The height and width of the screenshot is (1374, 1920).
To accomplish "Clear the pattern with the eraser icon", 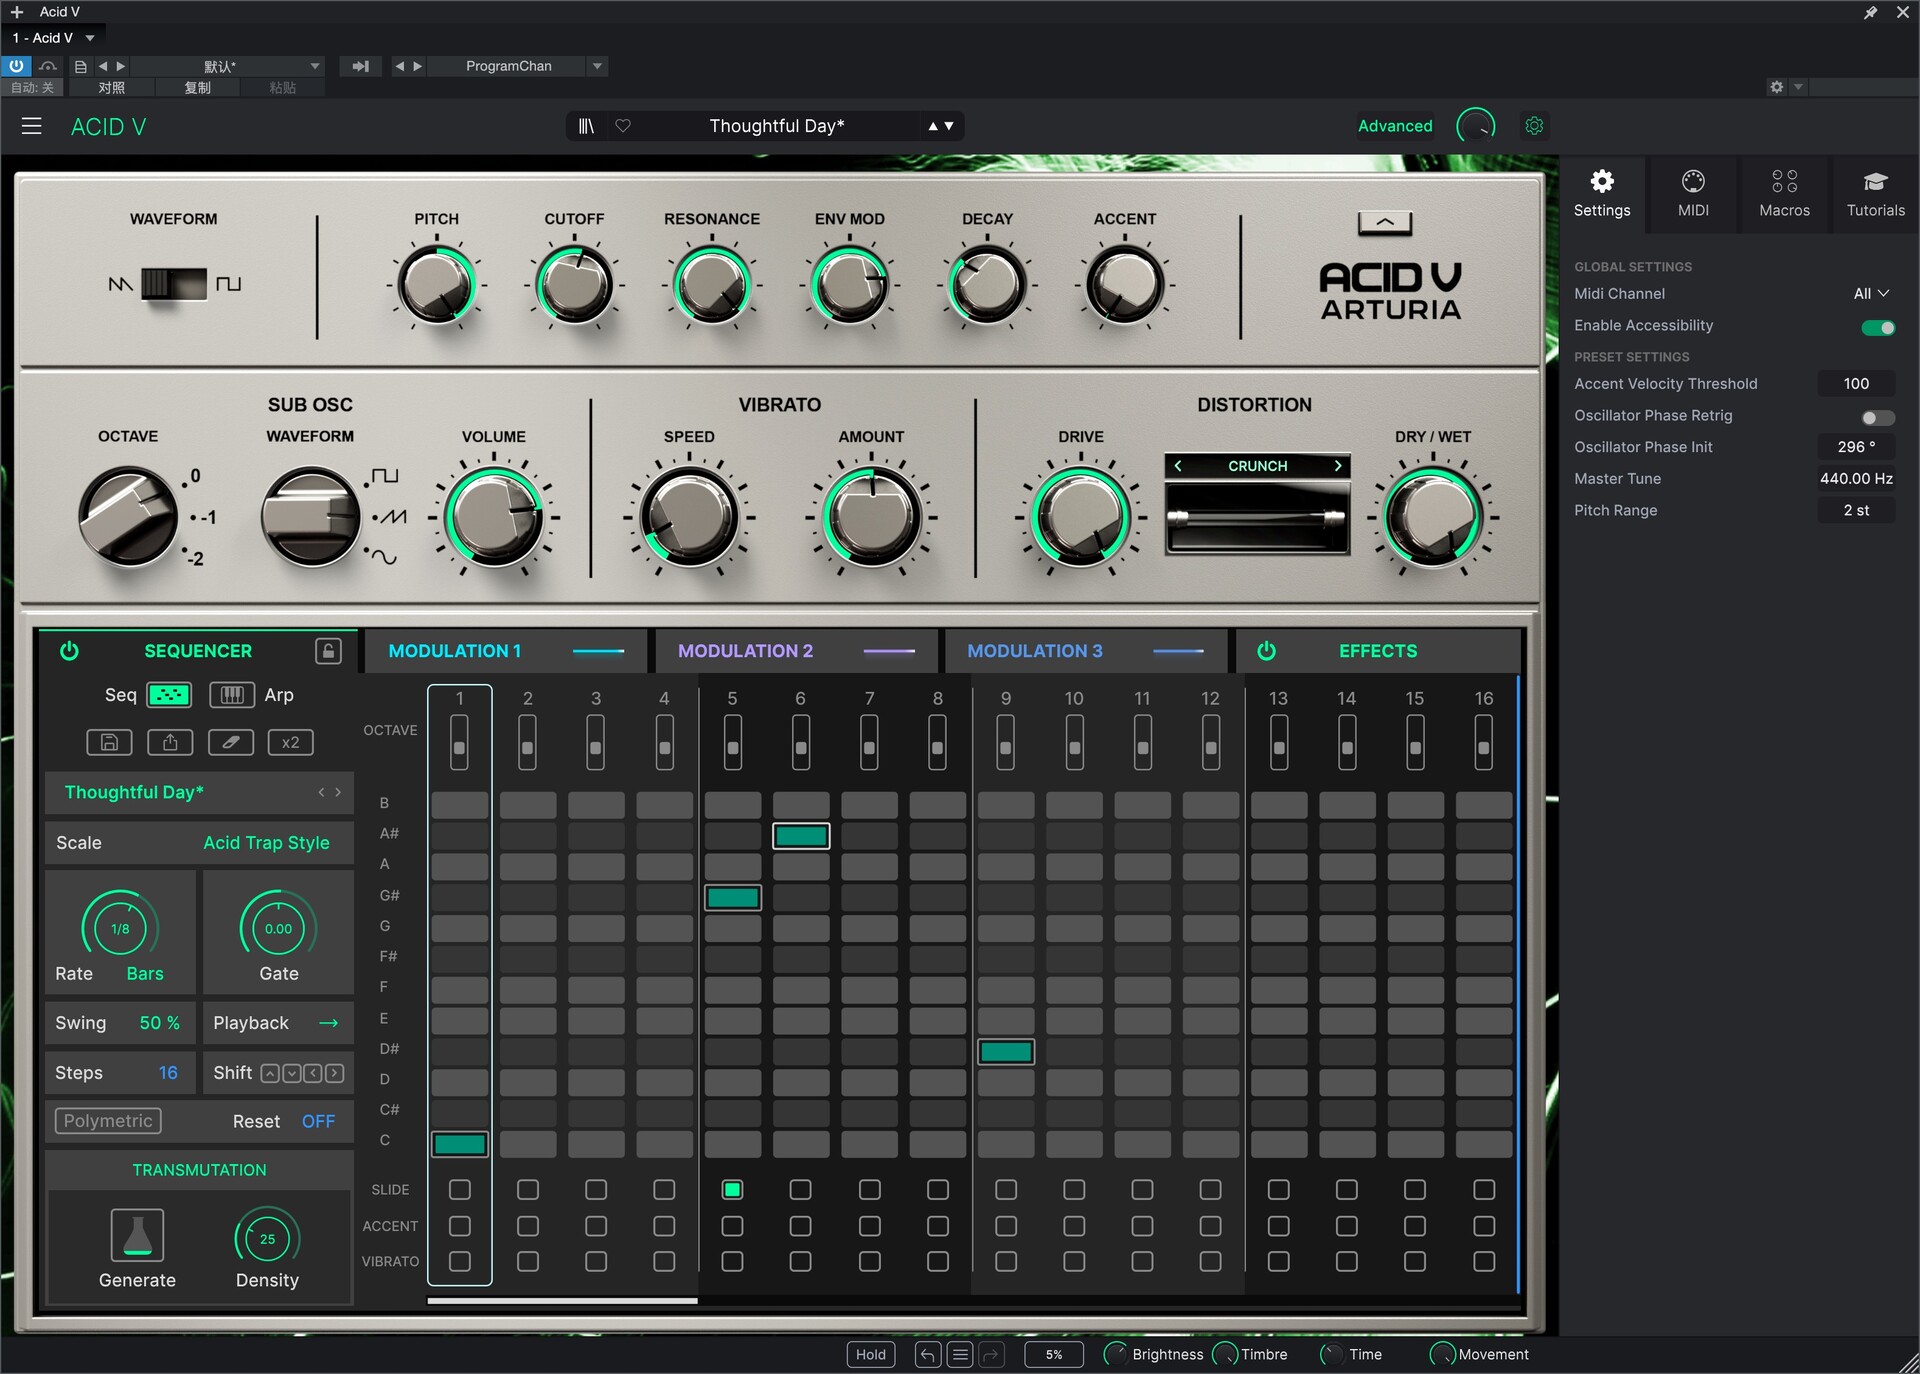I will pyautogui.click(x=230, y=742).
